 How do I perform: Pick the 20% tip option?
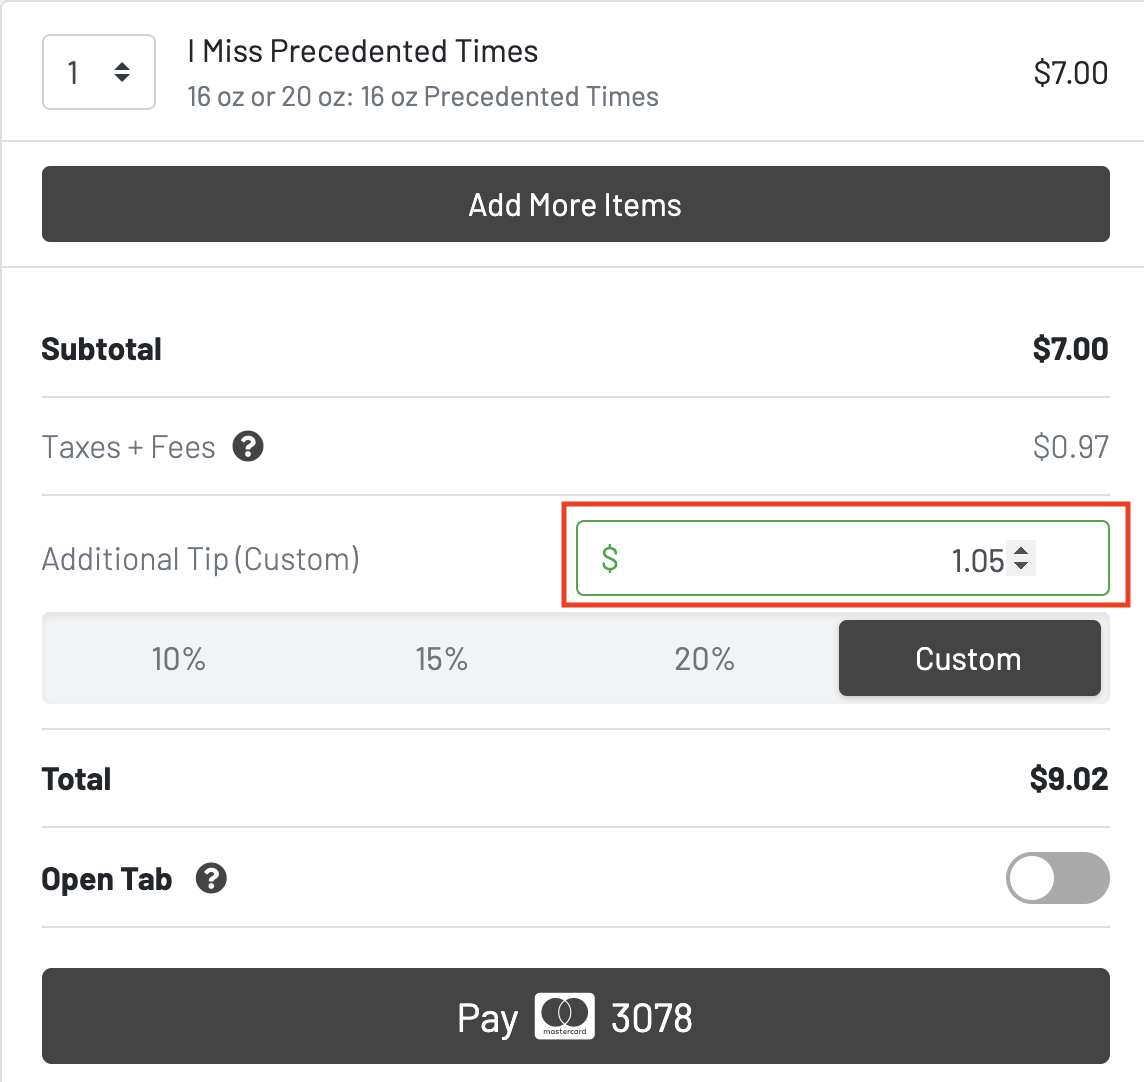tap(705, 659)
